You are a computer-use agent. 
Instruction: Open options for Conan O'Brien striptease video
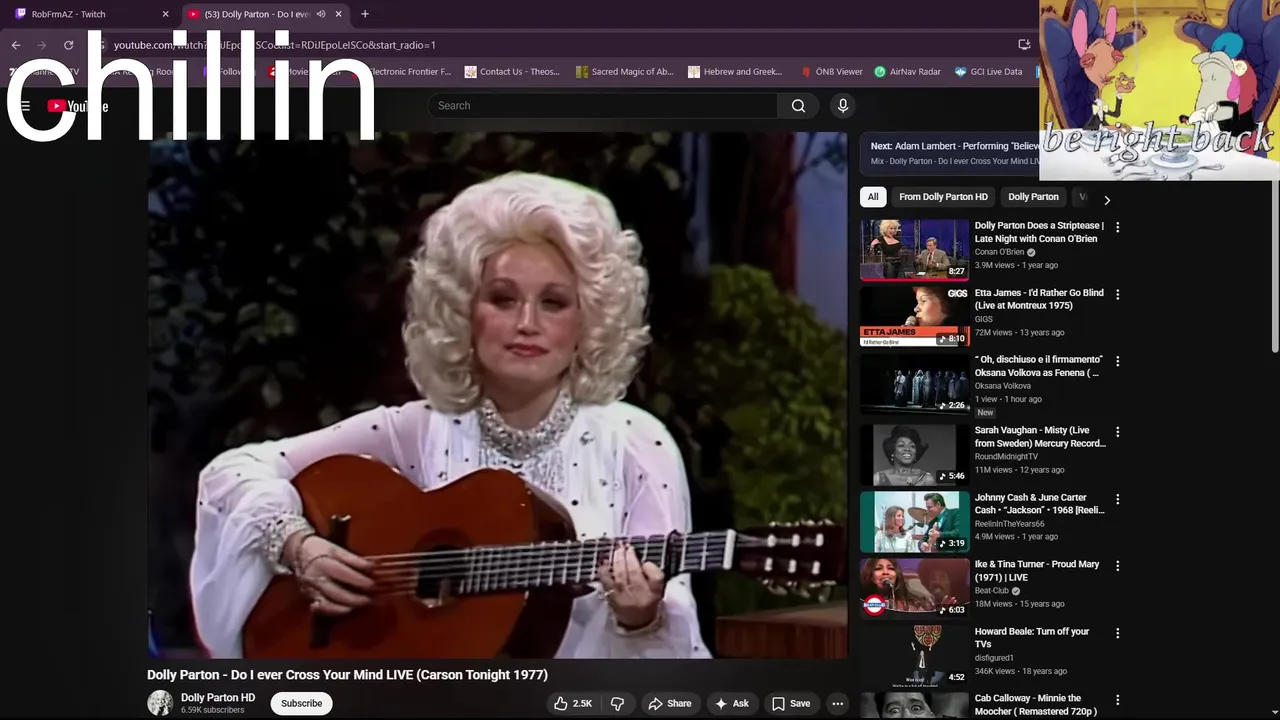pyautogui.click(x=1117, y=228)
